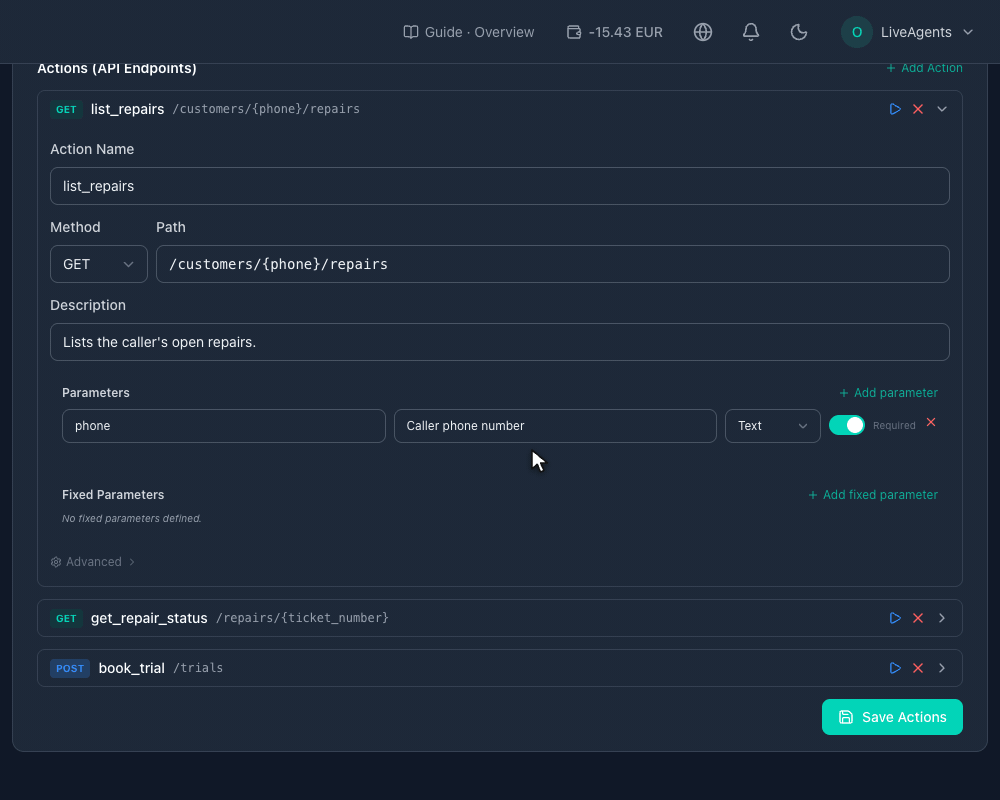This screenshot has width=1000, height=800.
Task: Click the LiveAgents avatar circle
Action: 857,32
